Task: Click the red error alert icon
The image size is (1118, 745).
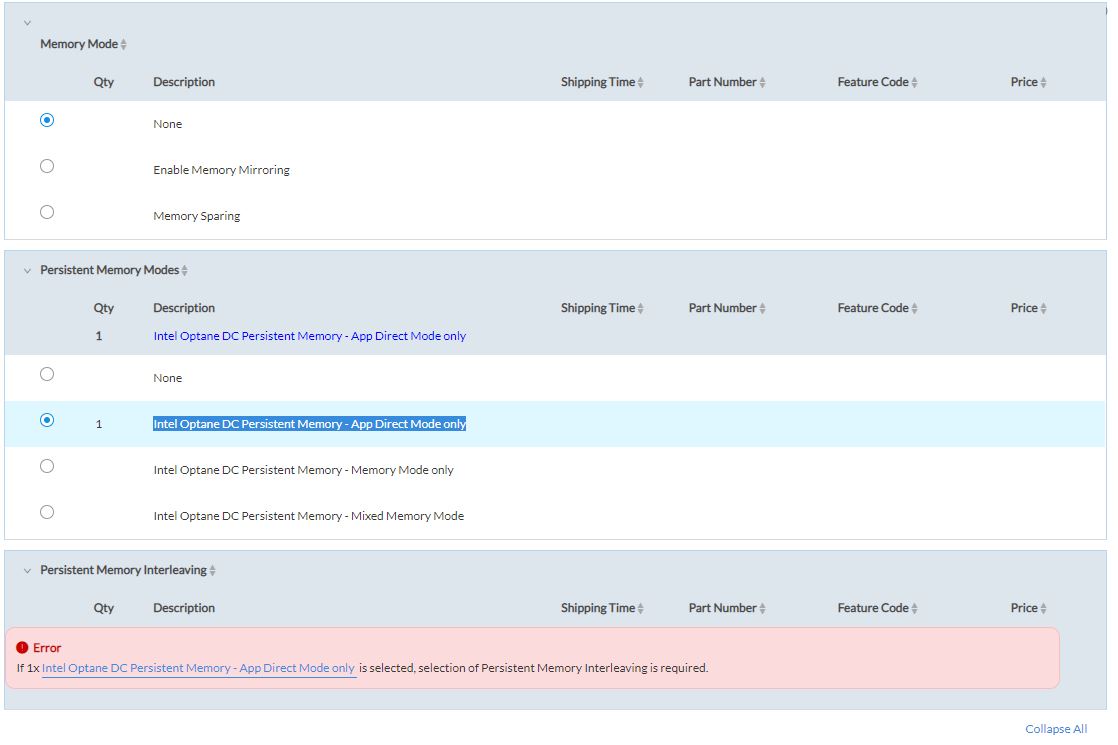Action: pyautogui.click(x=23, y=648)
